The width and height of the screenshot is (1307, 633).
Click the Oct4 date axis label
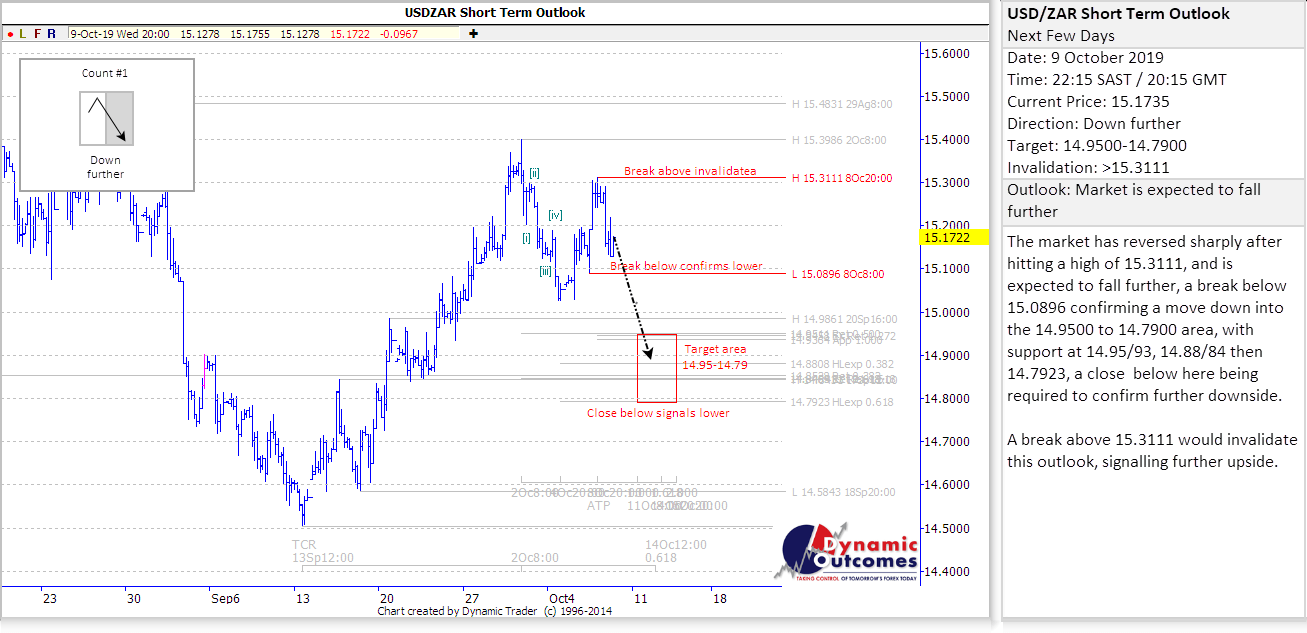click(x=561, y=598)
